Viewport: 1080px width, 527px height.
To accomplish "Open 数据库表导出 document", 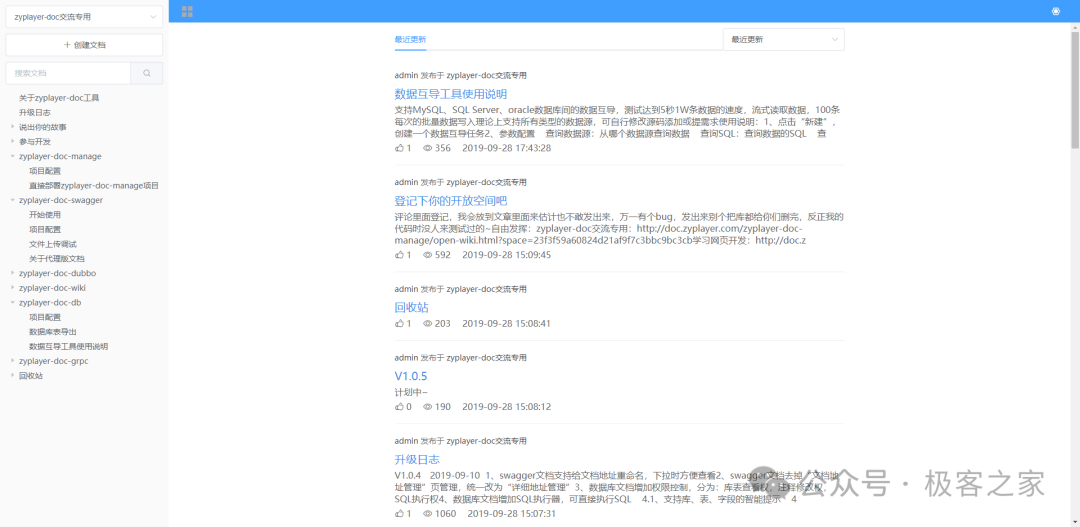I will (x=52, y=331).
